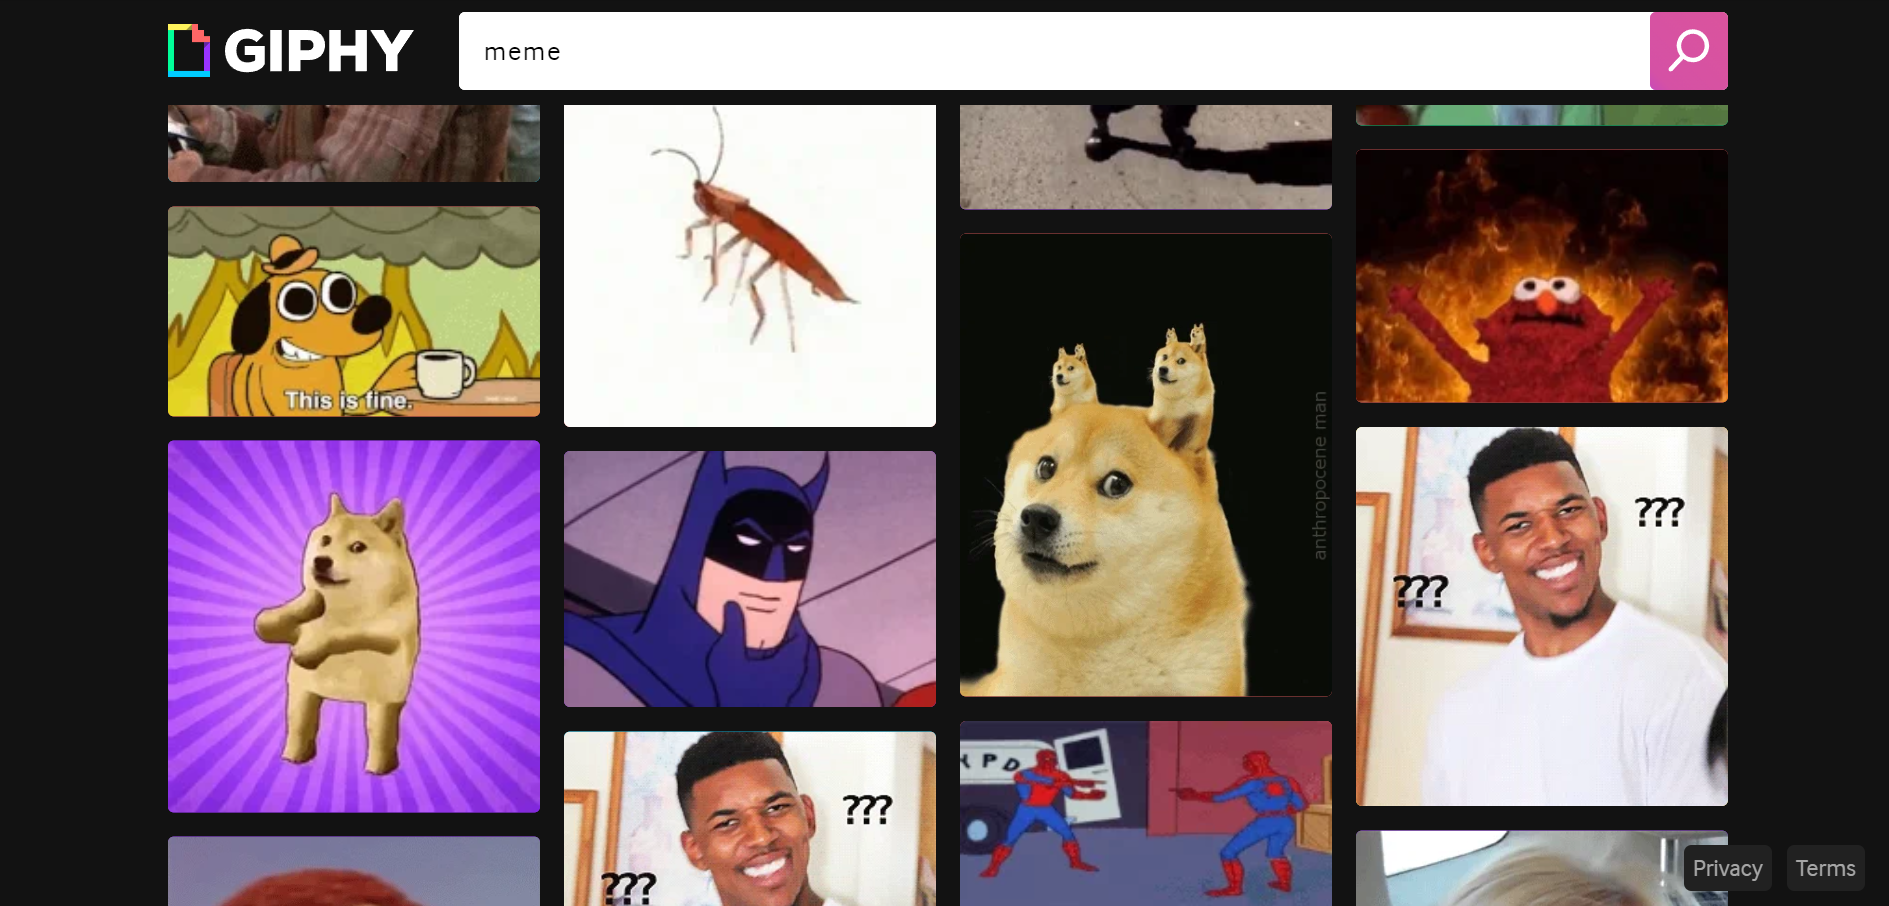Image resolution: width=1889 pixels, height=906 pixels.
Task: Open the Spider-Man pointing GIF
Action: click(1146, 813)
